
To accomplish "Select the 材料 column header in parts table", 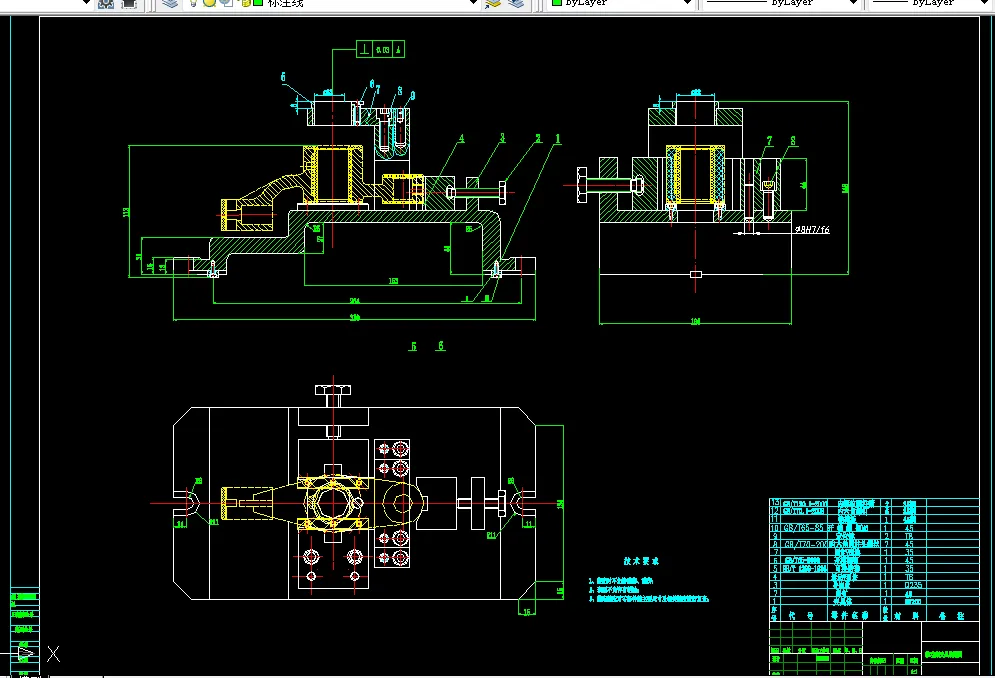I will (907, 615).
